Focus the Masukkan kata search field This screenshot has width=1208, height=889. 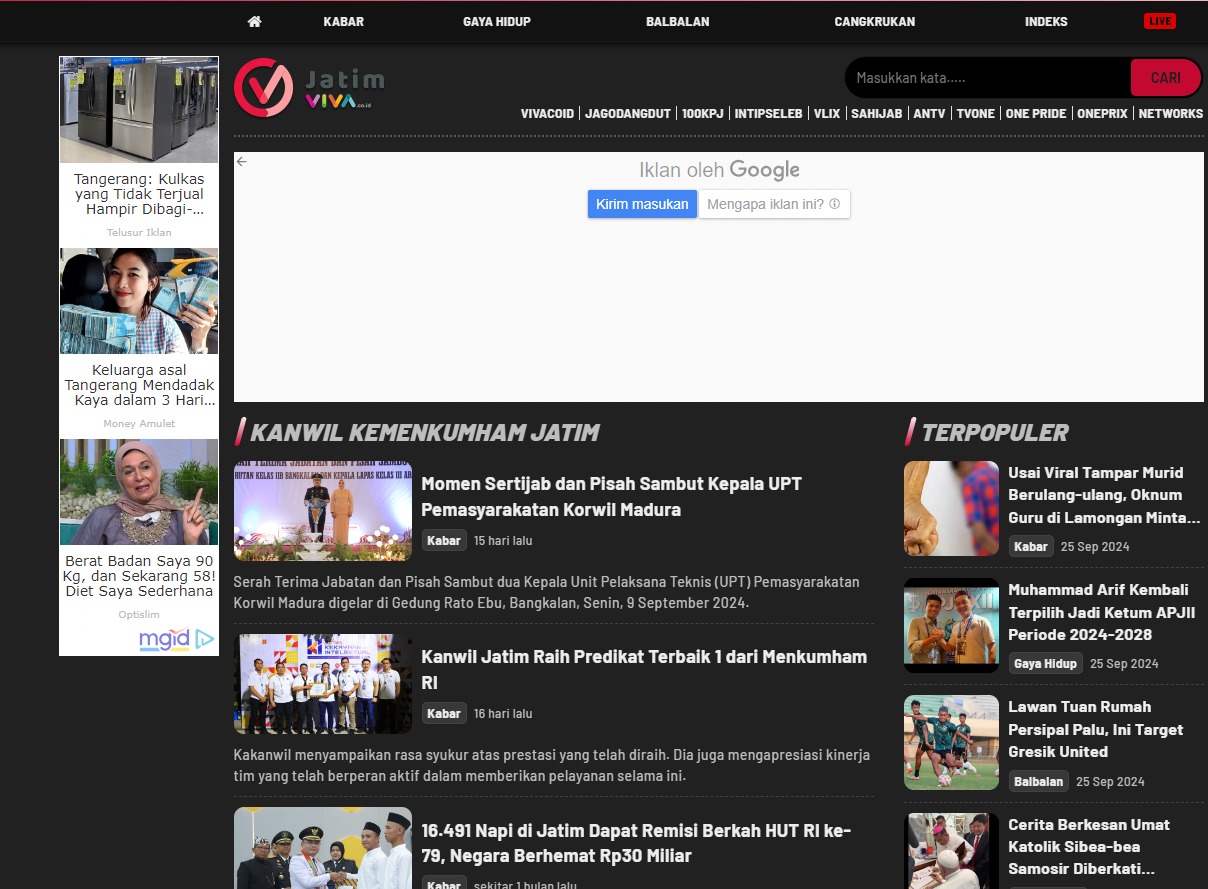click(x=988, y=78)
